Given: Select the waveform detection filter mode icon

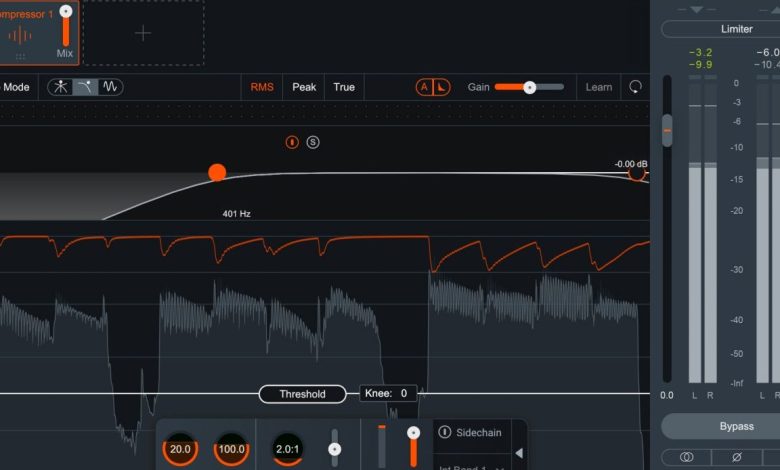Looking at the screenshot, I should [110, 87].
